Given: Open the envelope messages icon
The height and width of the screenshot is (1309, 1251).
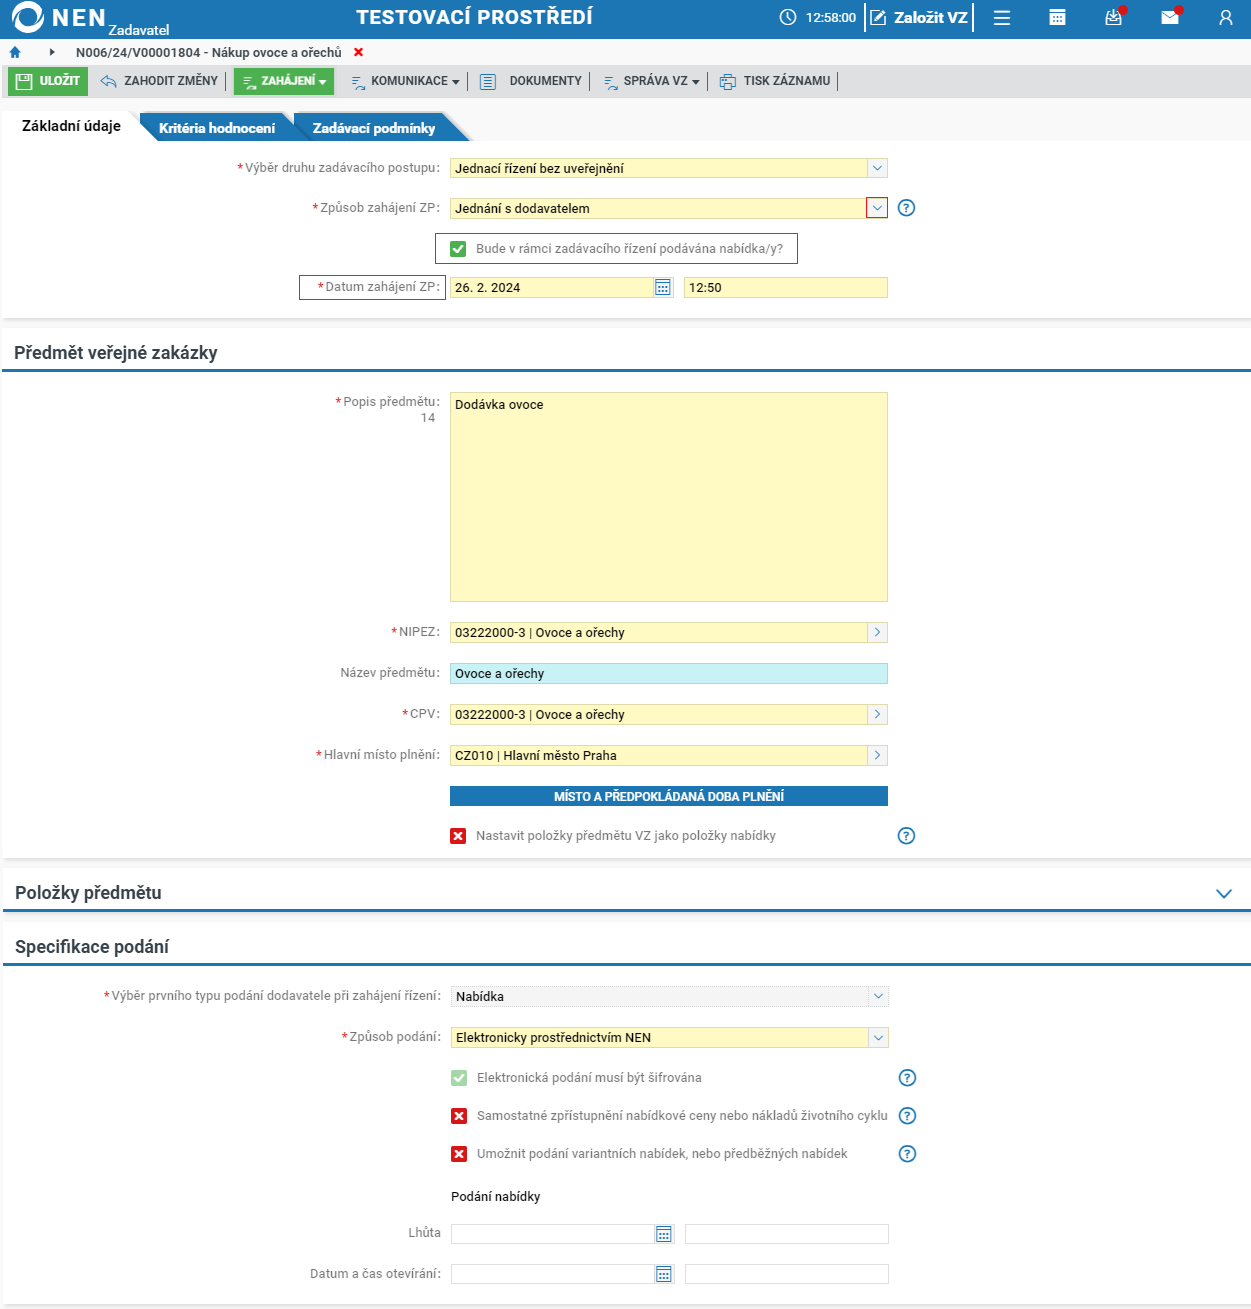Looking at the screenshot, I should click(1170, 18).
